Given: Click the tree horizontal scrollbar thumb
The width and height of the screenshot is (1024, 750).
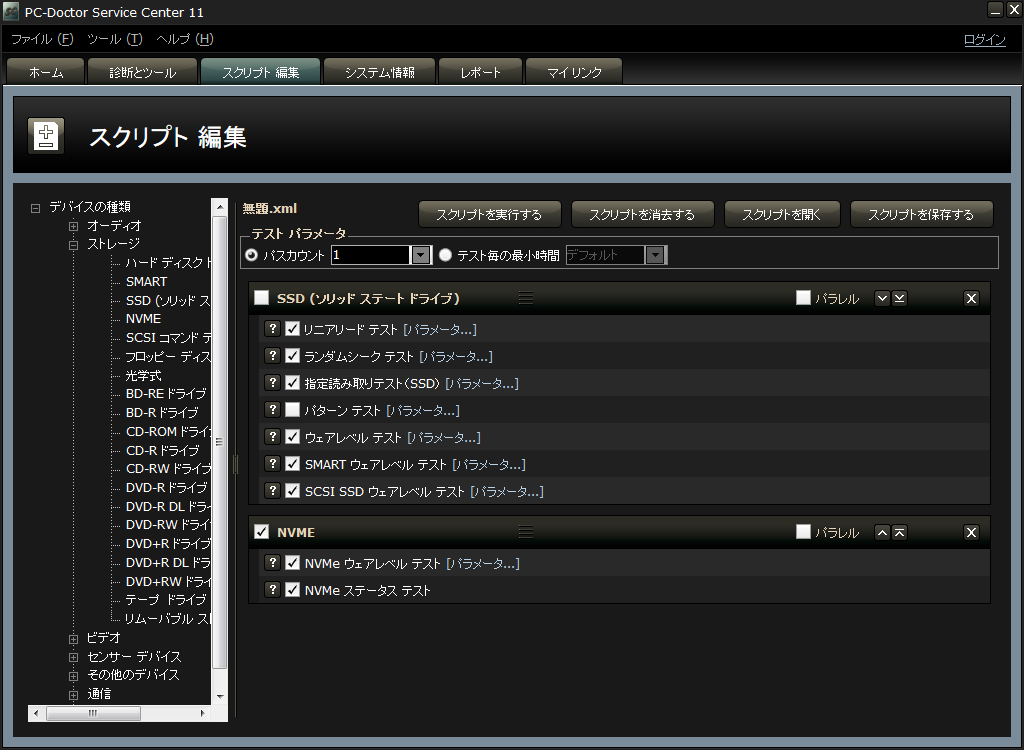Looking at the screenshot, I should click(93, 713).
